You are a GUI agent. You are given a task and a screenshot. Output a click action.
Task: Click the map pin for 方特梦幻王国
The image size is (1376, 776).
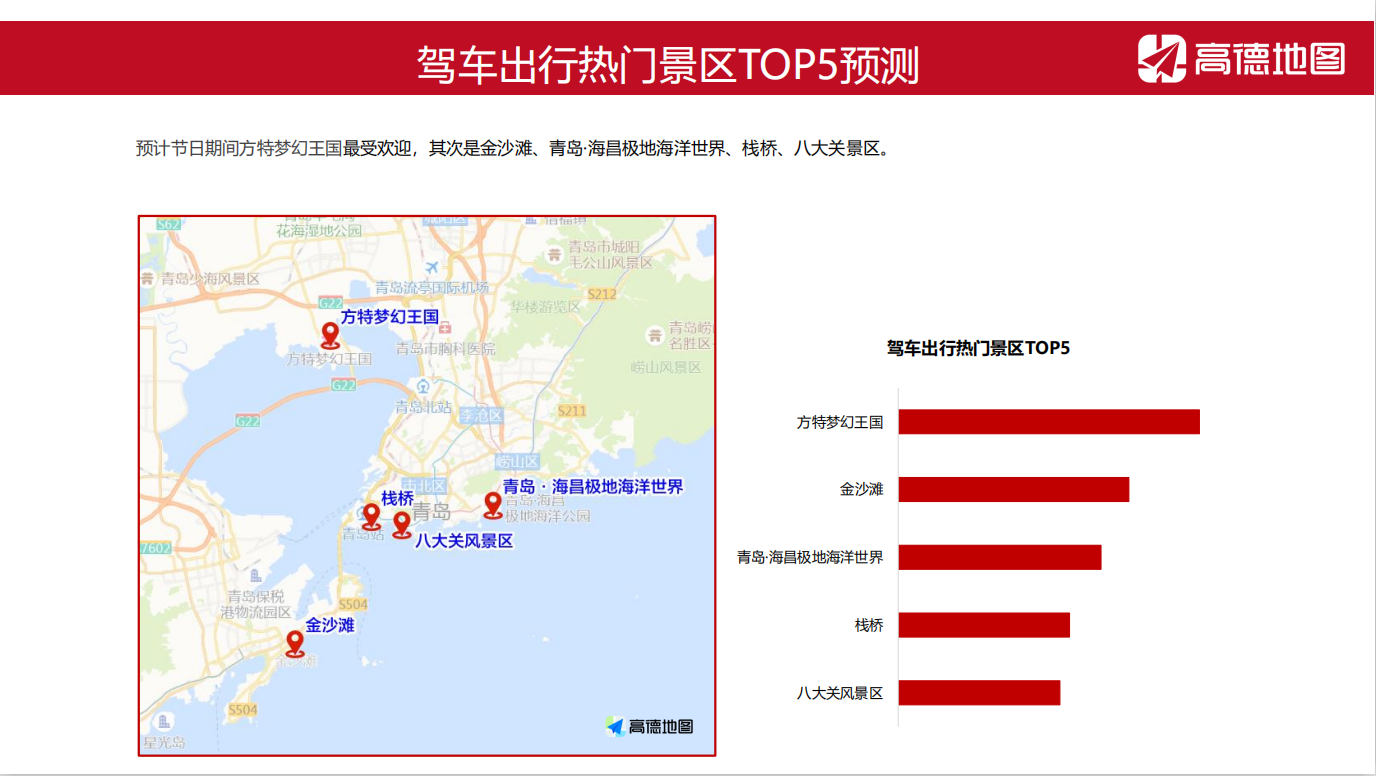pos(331,335)
